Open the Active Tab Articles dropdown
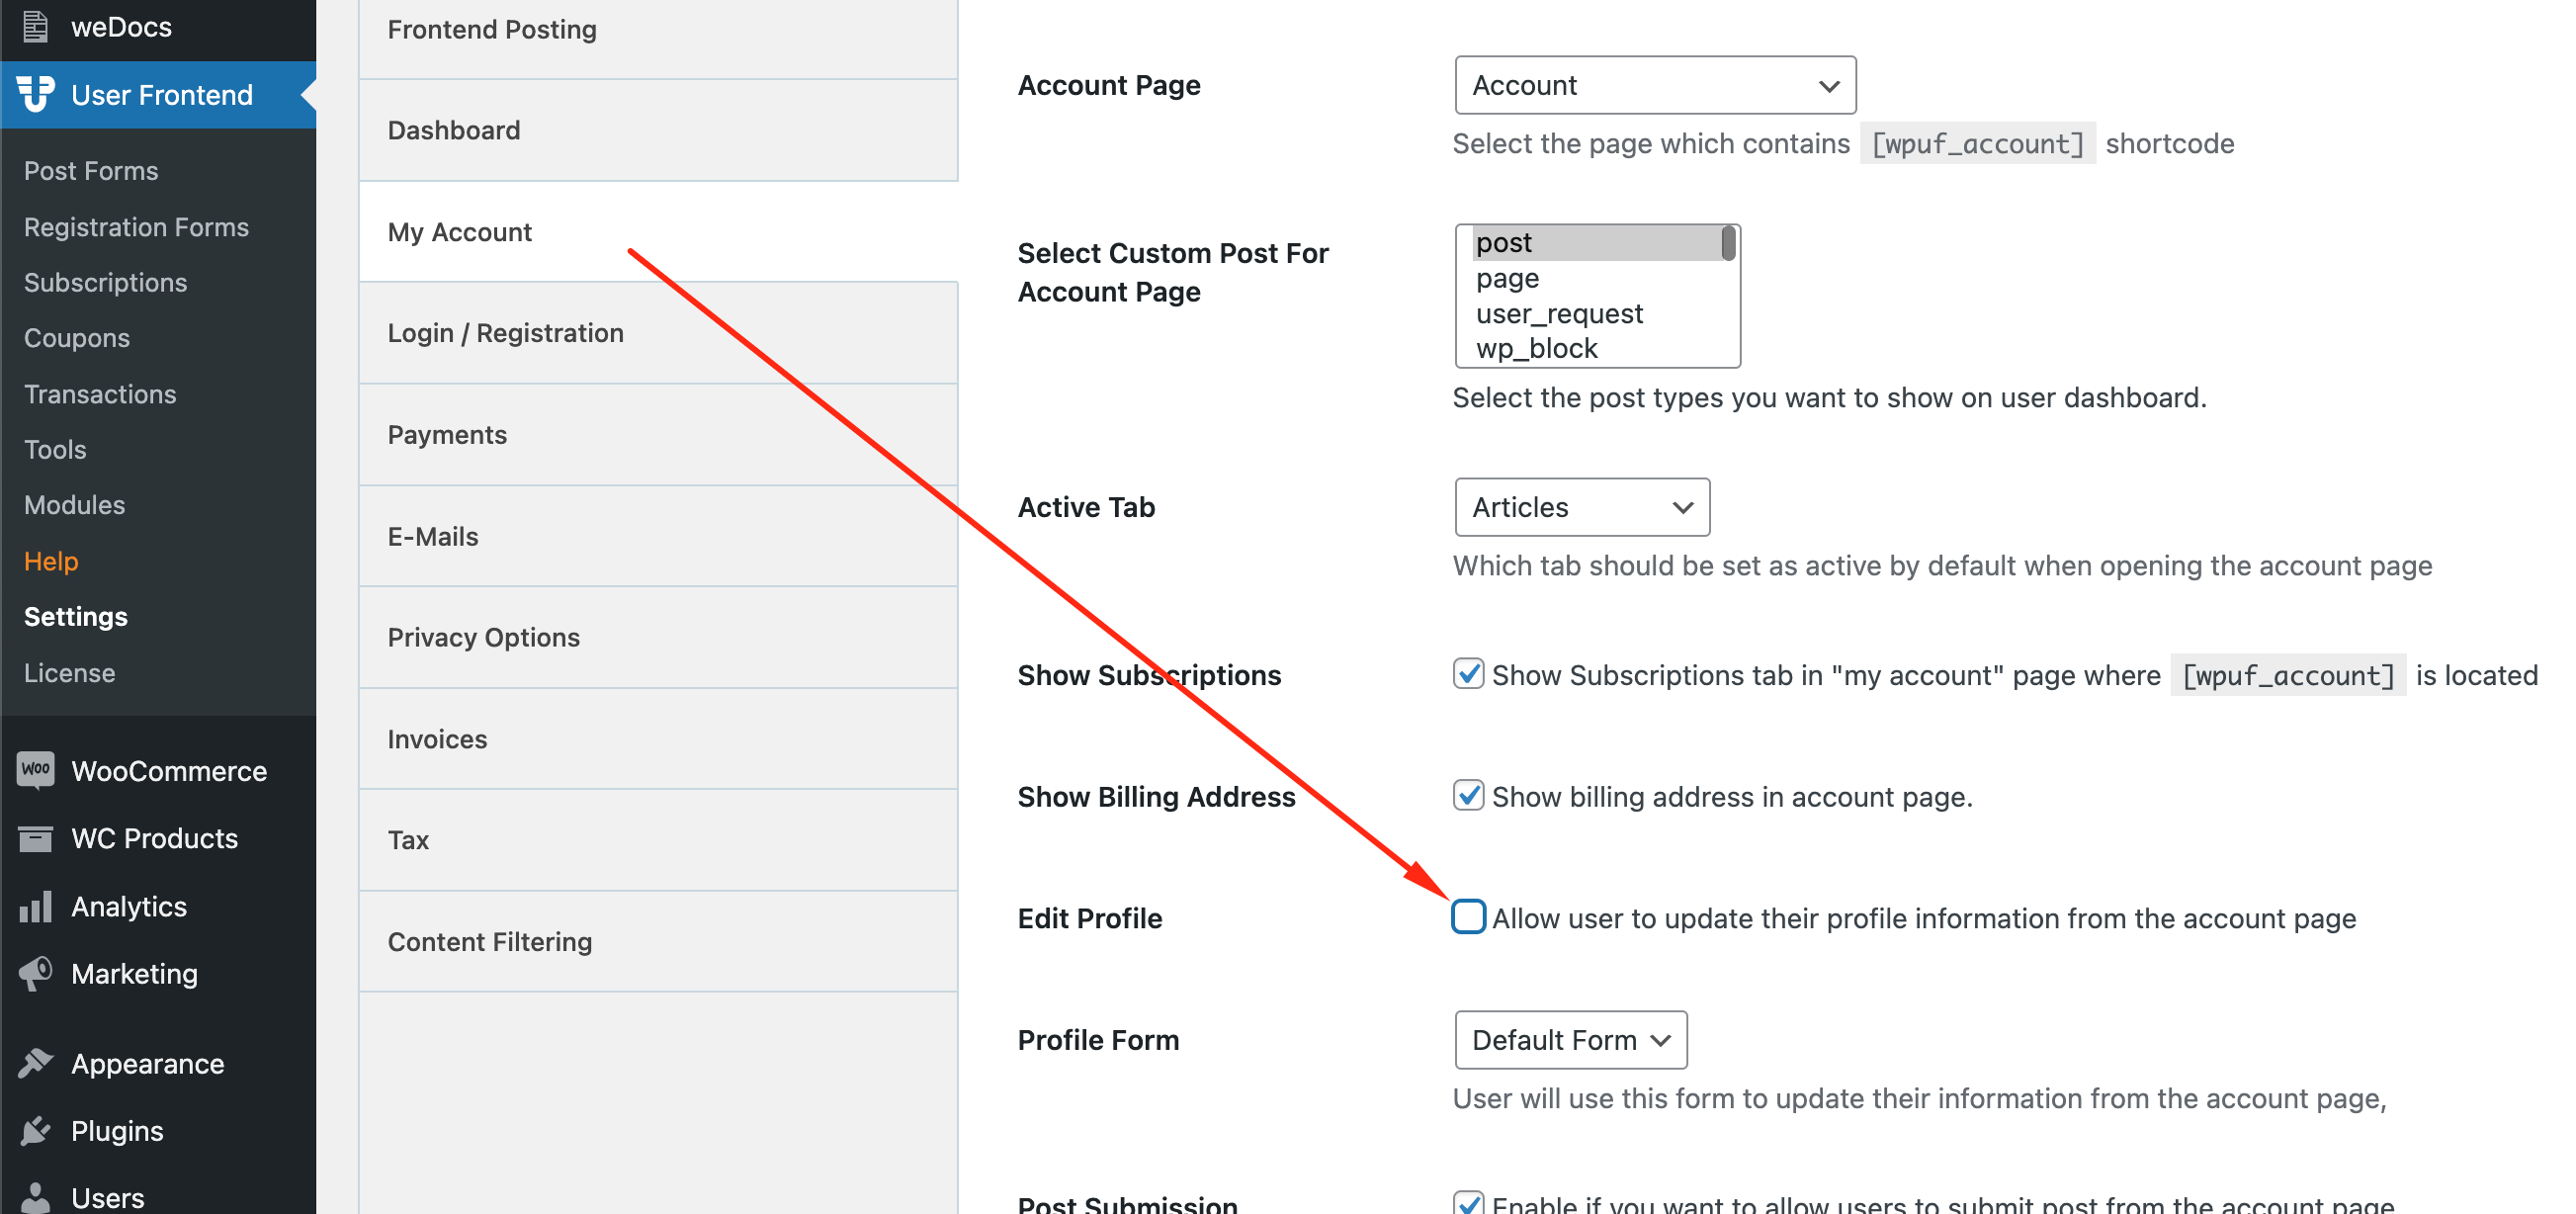This screenshot has height=1214, width=2576. [1582, 507]
